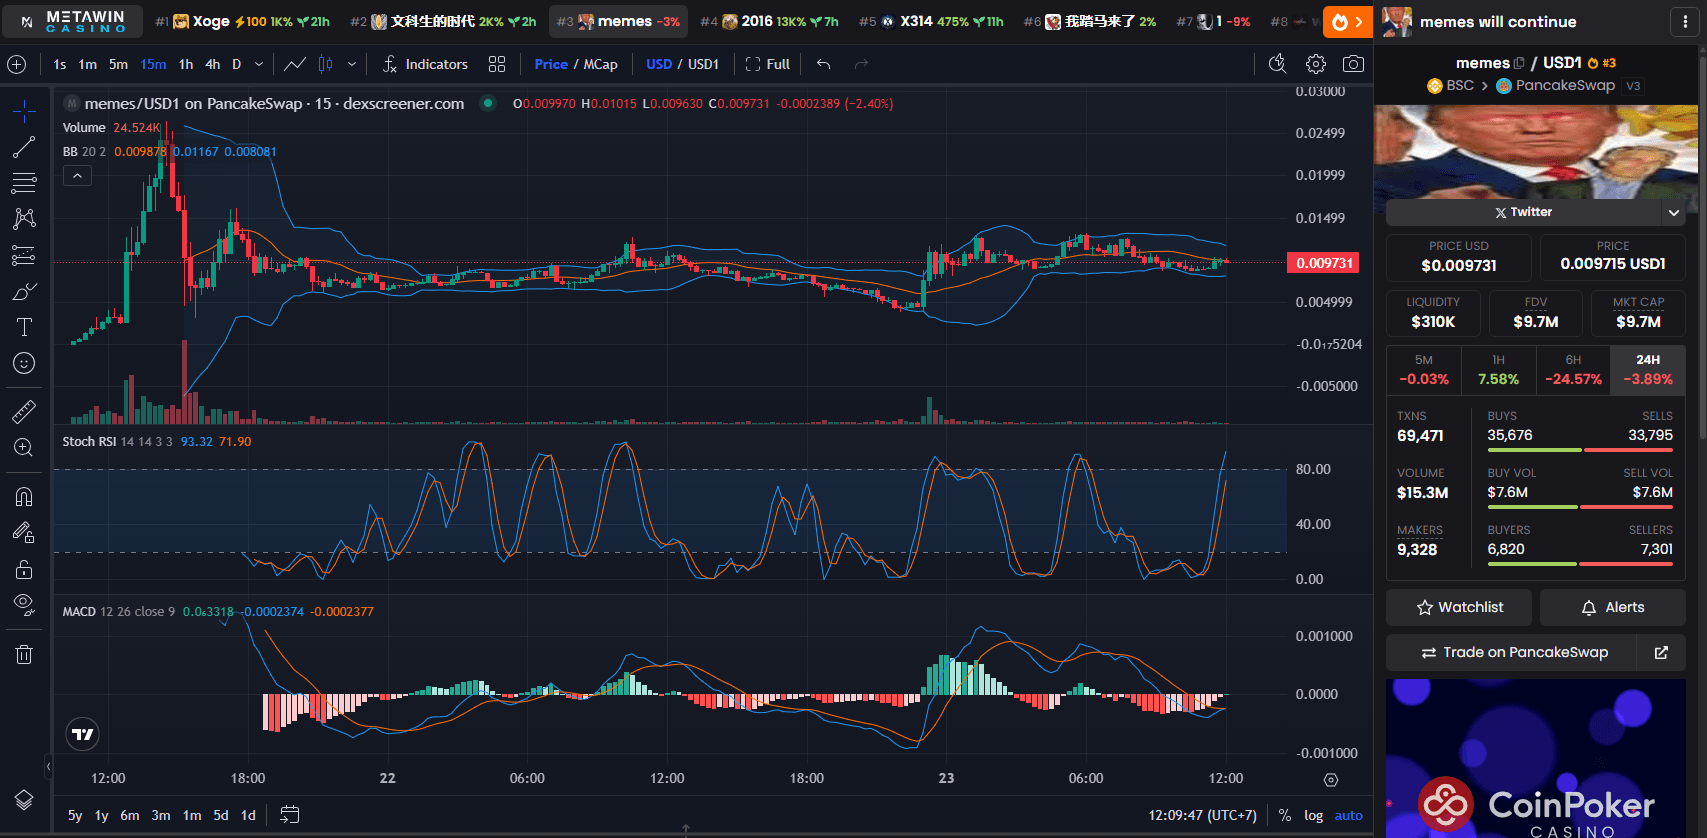Open the Indicators dialog
Screen dimensions: 1707x838
tap(425, 64)
